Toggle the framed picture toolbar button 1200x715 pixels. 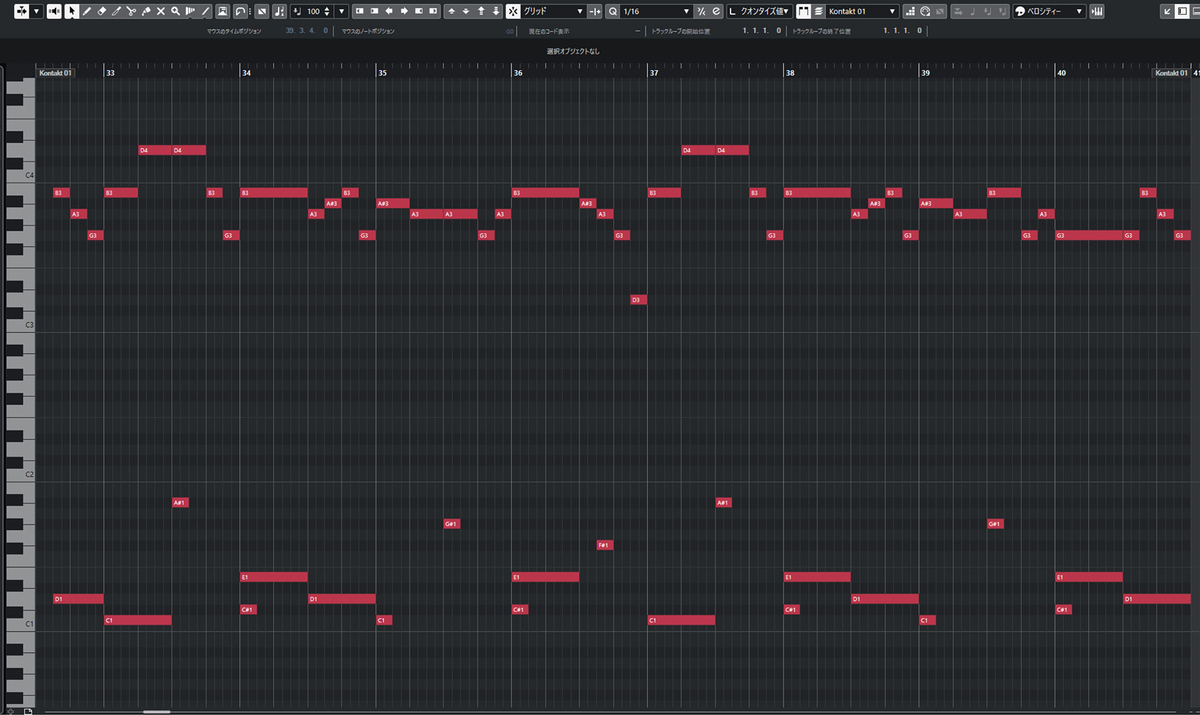pyautogui.click(x=222, y=11)
